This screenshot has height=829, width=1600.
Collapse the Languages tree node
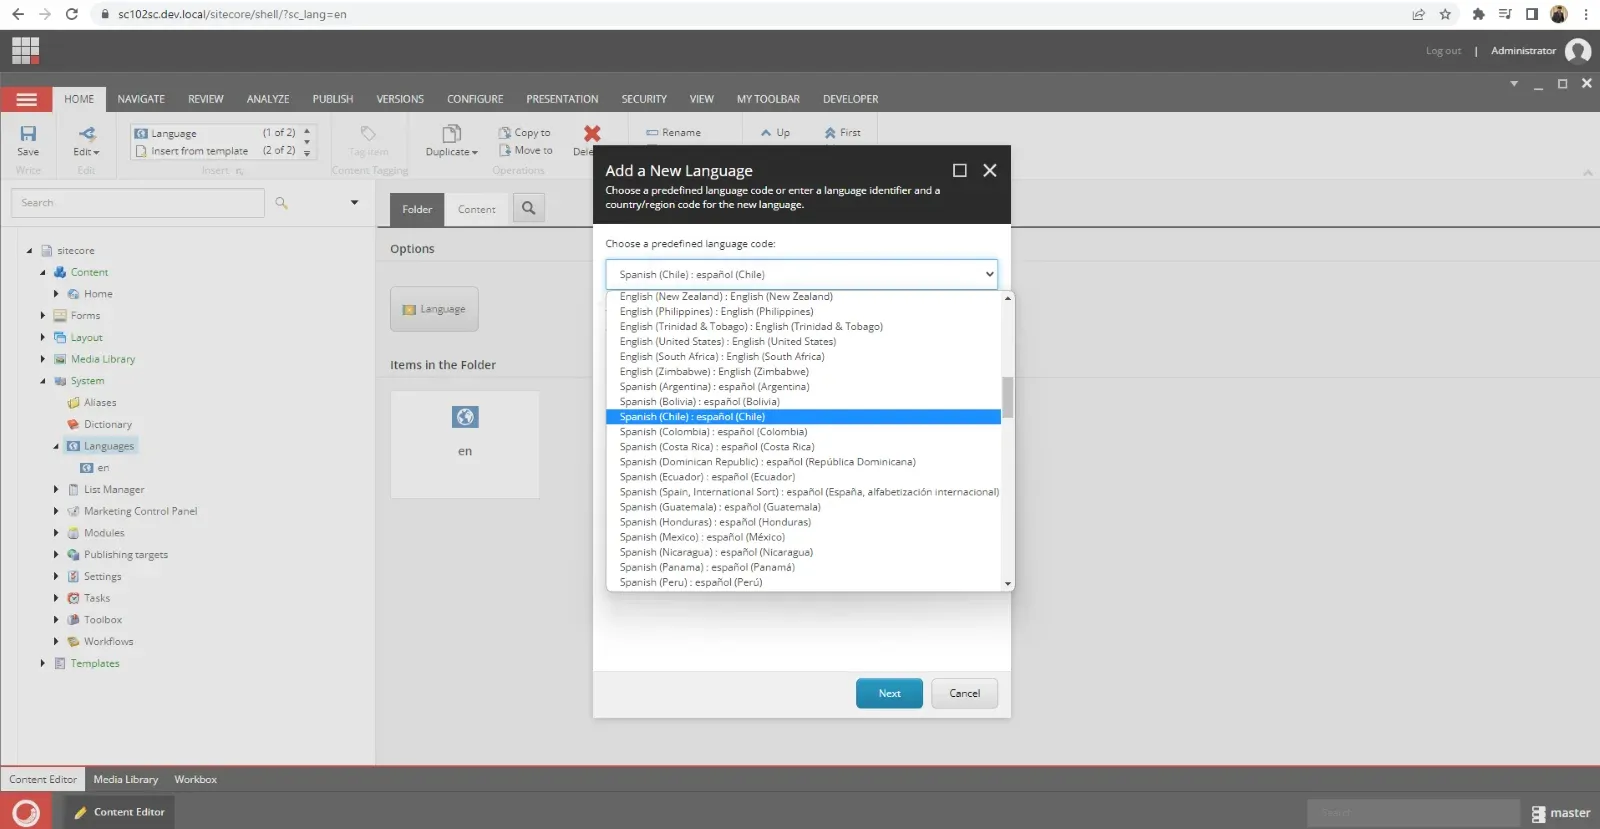[56, 446]
